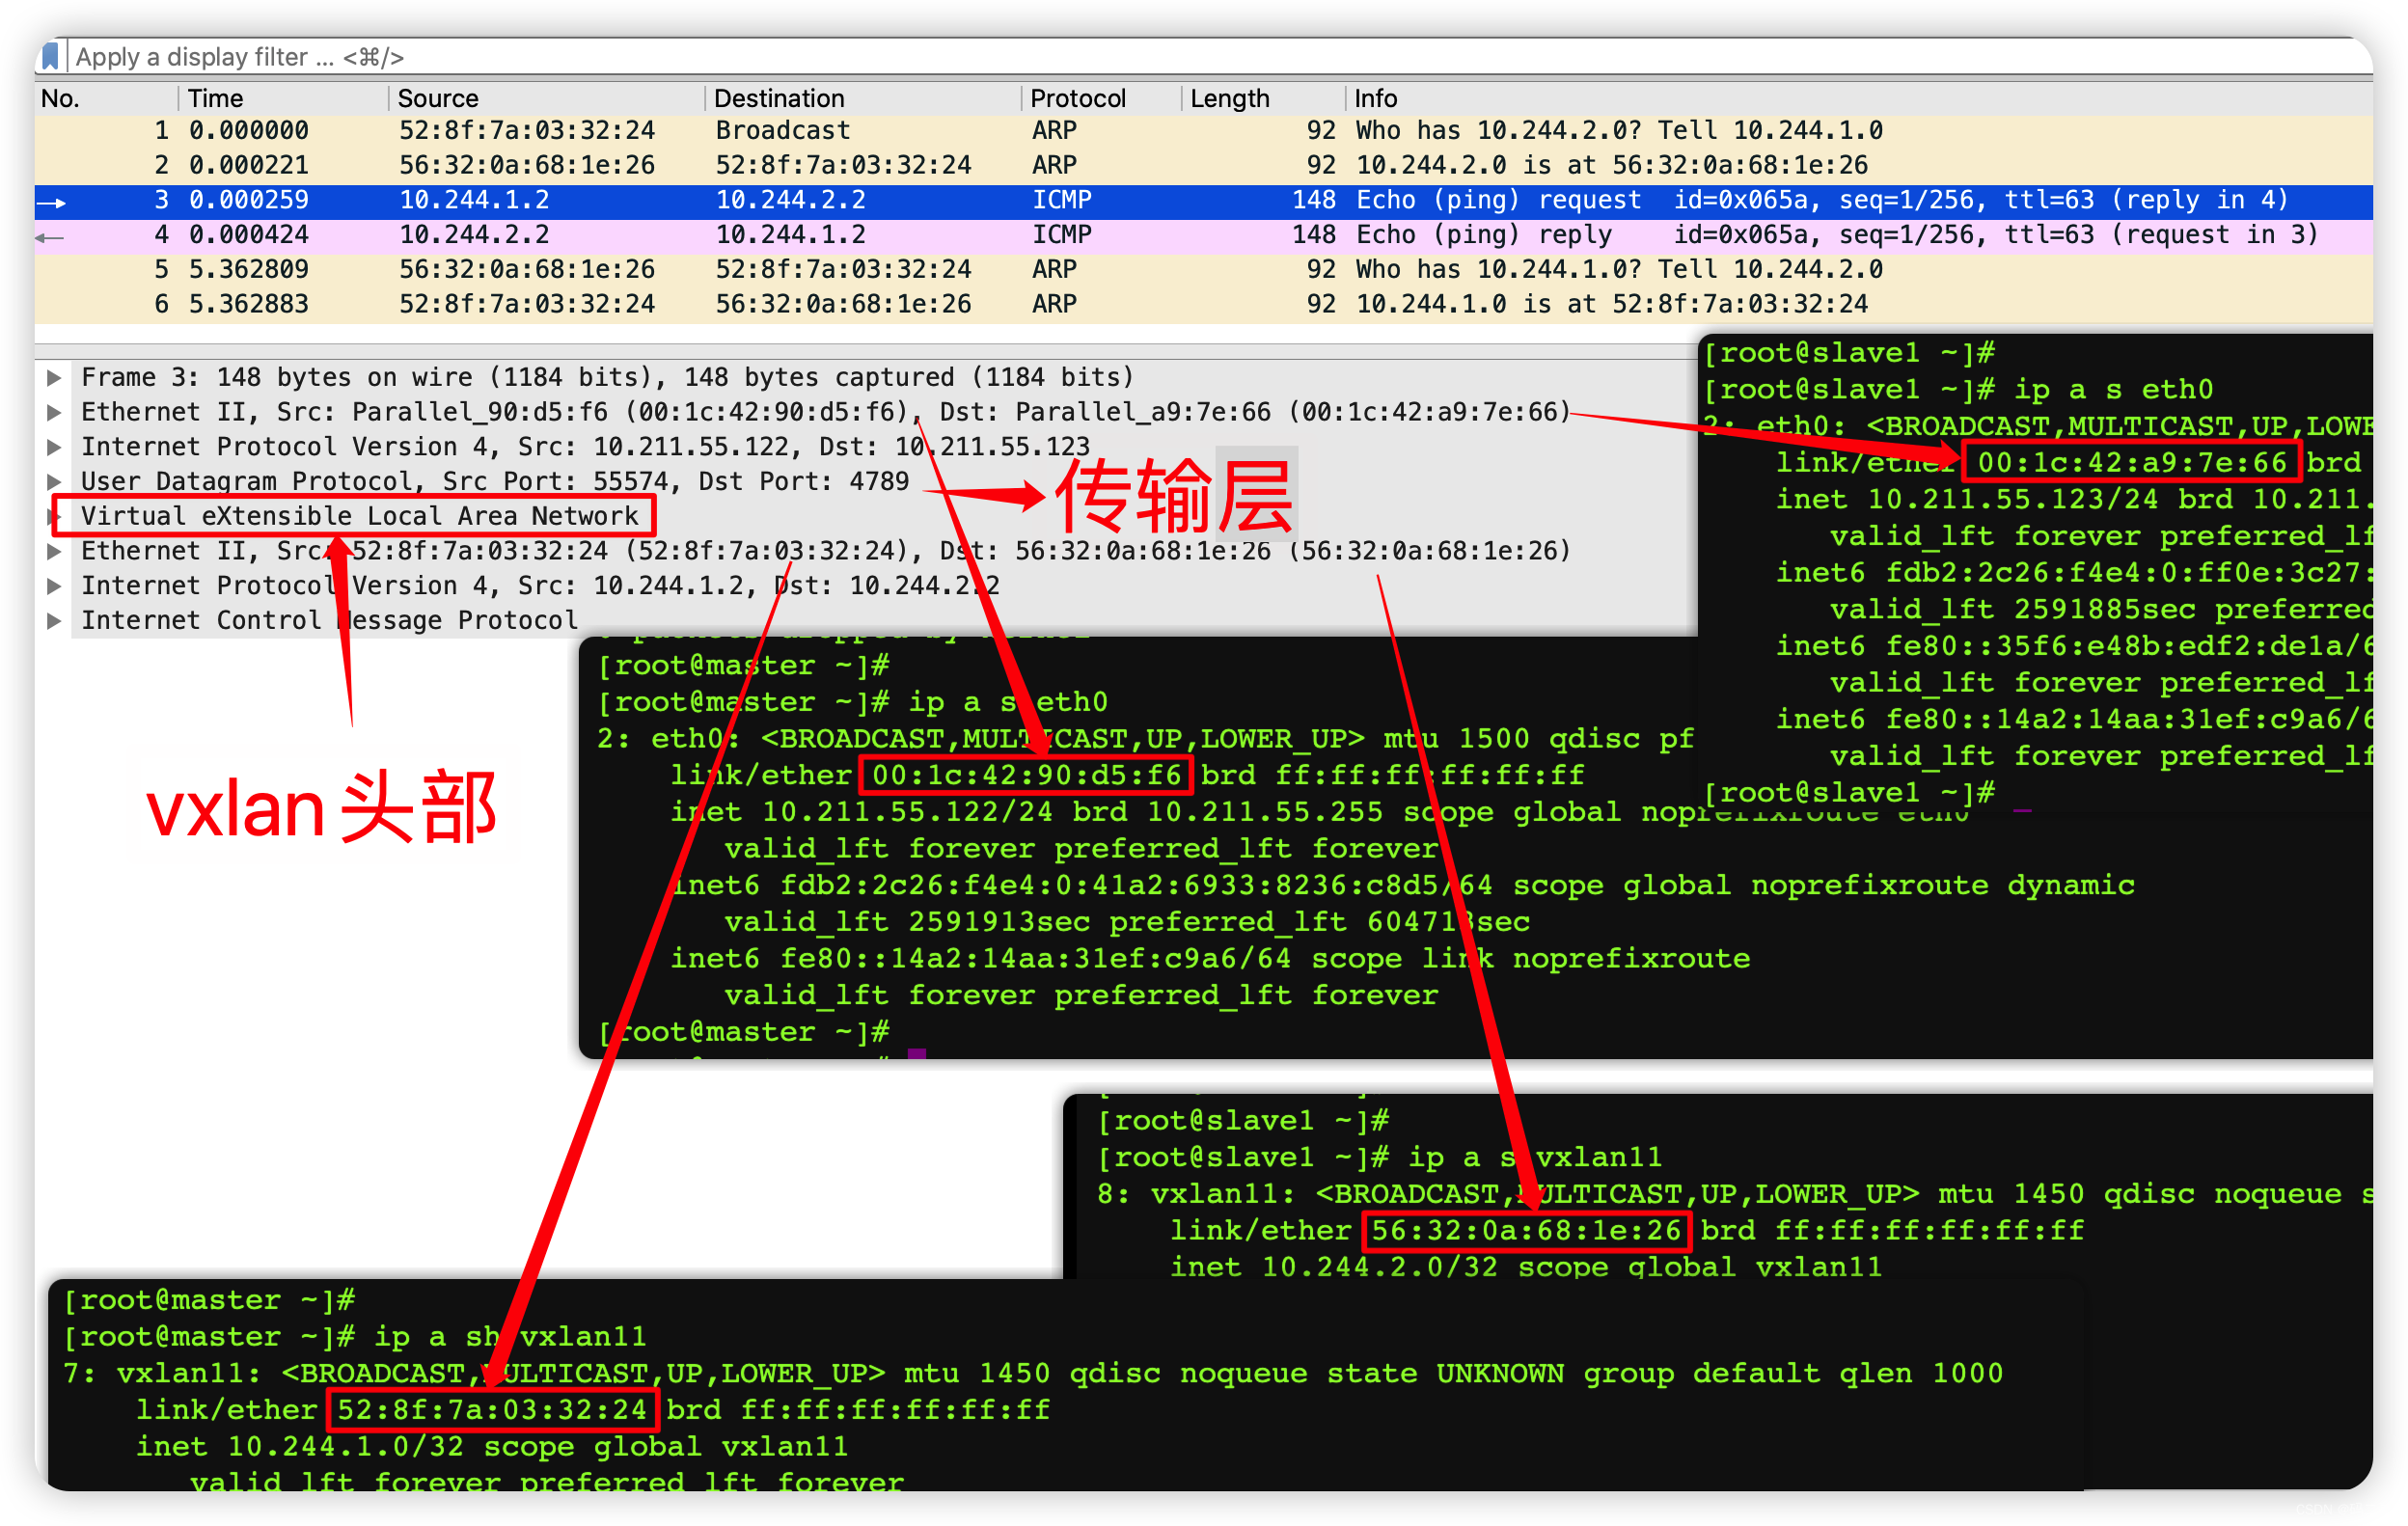Expand Internet Control Message Protocol row
2408x1526 pixels.
point(54,620)
